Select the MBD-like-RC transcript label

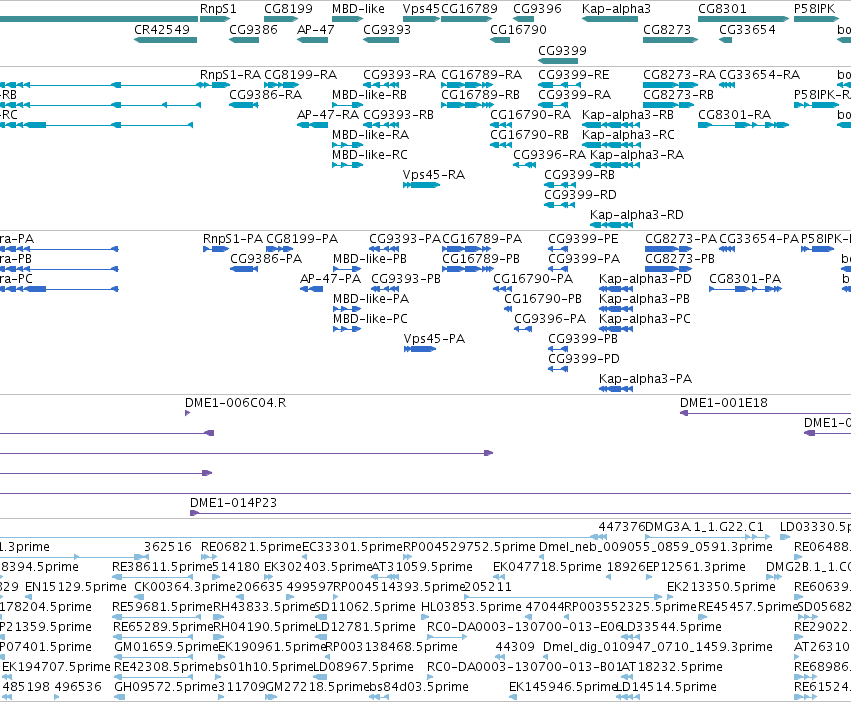(x=370, y=155)
